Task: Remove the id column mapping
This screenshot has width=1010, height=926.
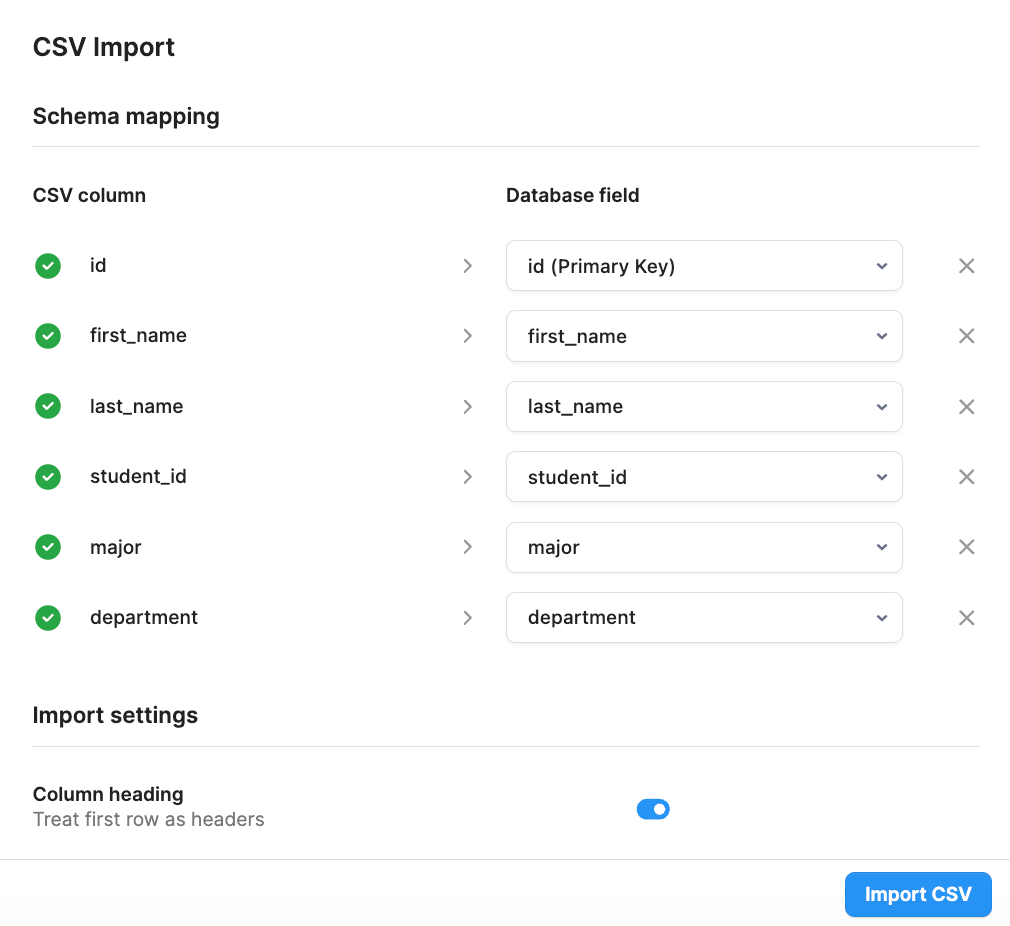Action: 966,266
